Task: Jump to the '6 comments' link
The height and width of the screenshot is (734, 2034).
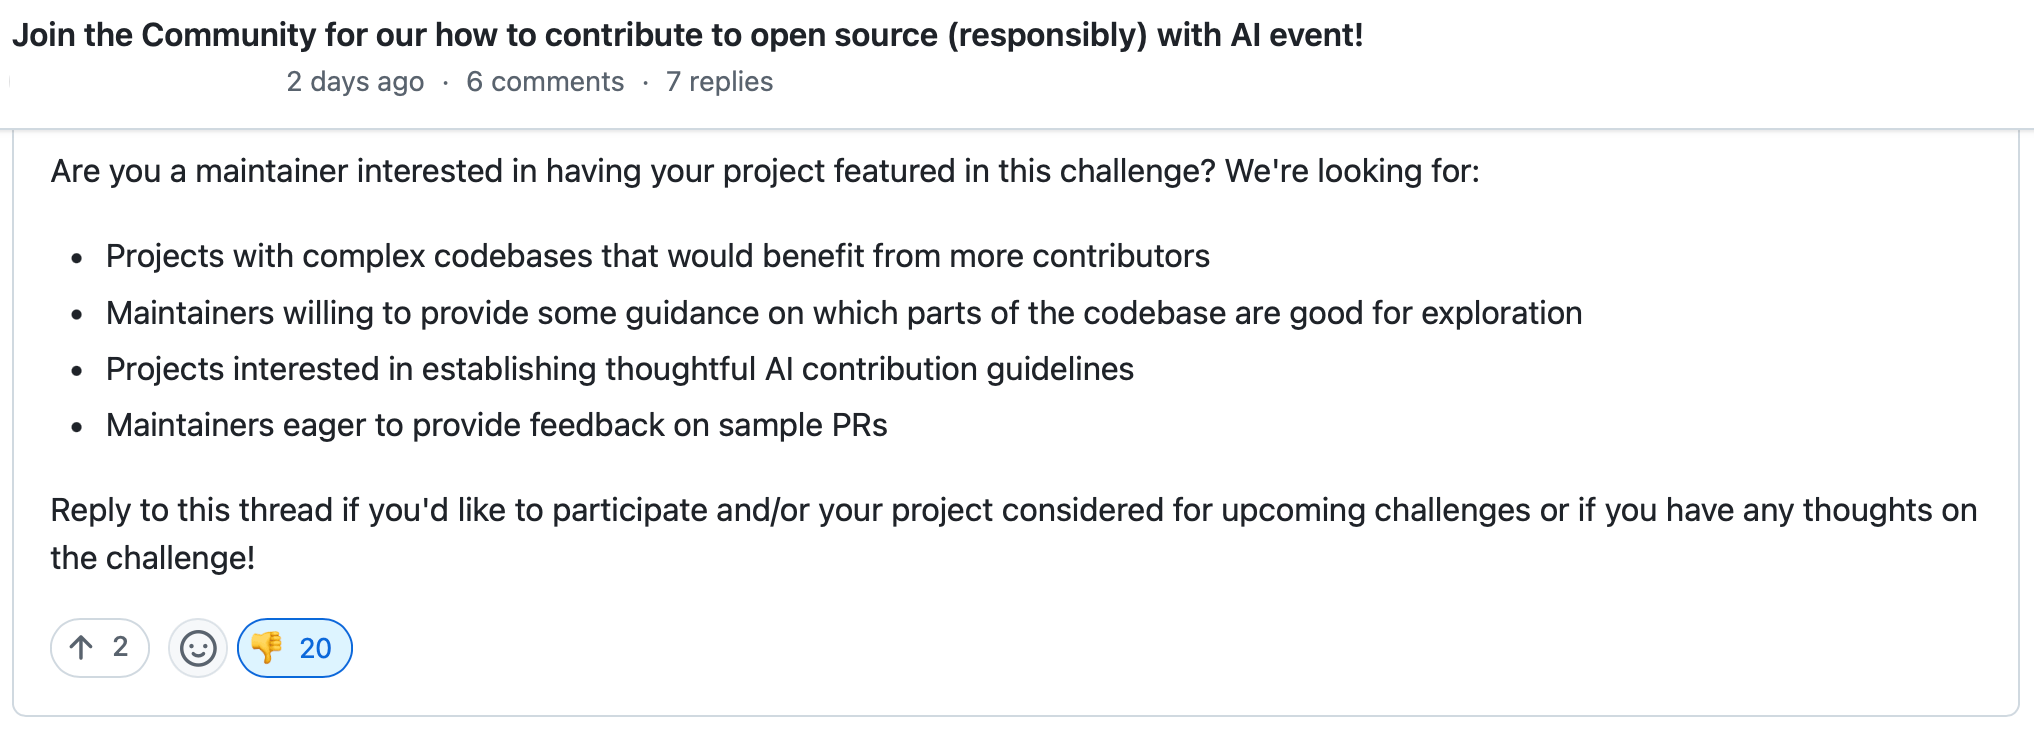Action: pos(545,82)
